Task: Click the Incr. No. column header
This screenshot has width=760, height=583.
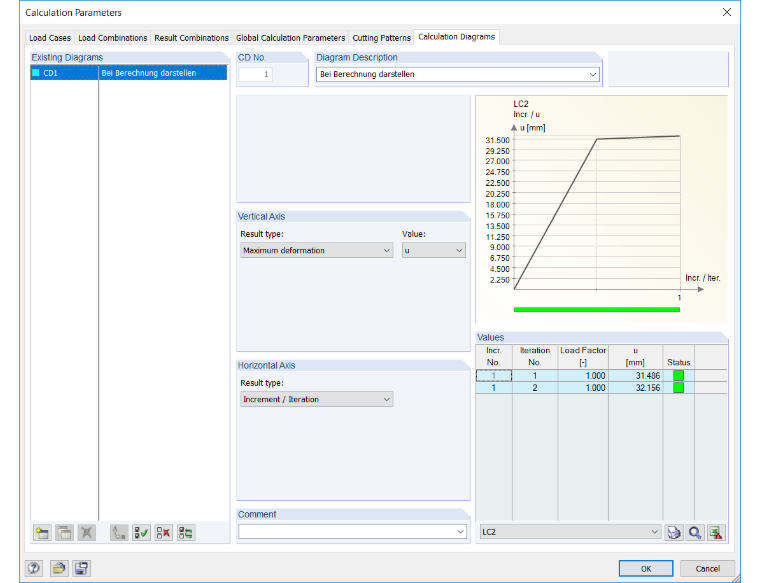Action: 493,357
